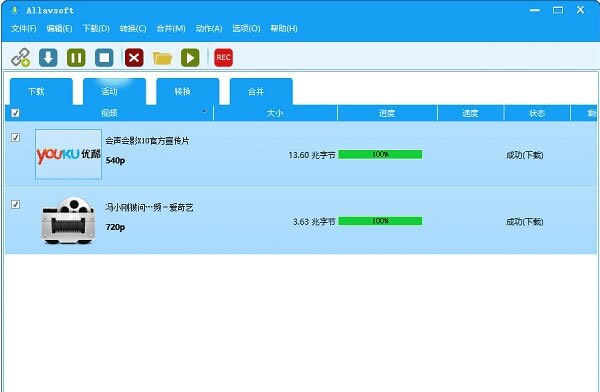This screenshot has width=600, height=392.
Task: Start recording with the red REC icon
Action: tap(223, 58)
